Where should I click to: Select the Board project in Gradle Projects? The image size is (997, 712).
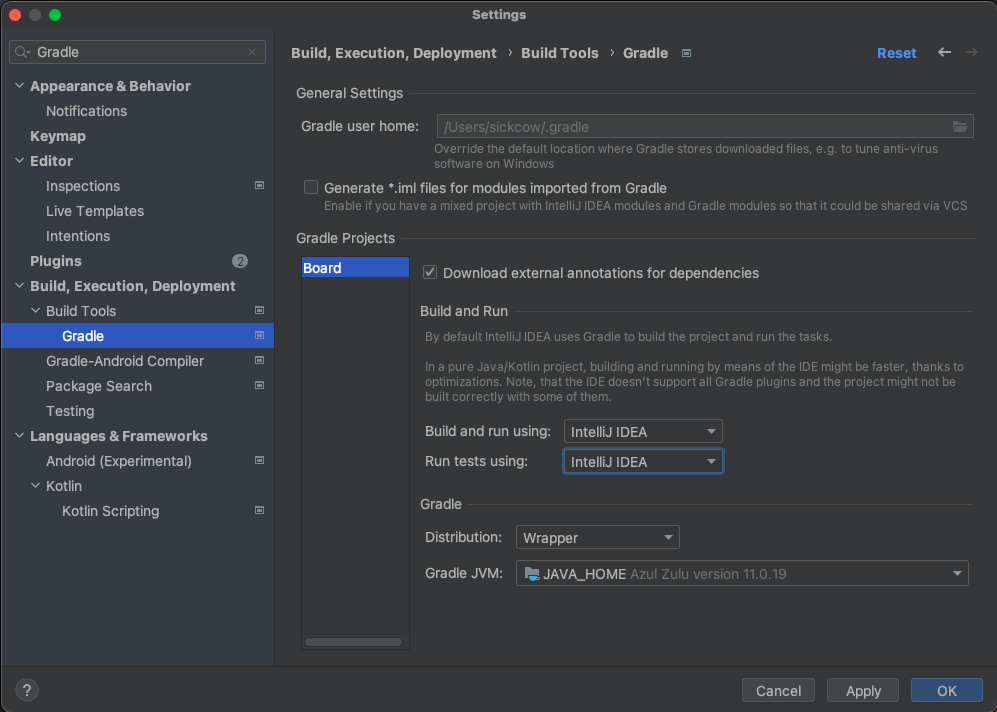point(355,268)
